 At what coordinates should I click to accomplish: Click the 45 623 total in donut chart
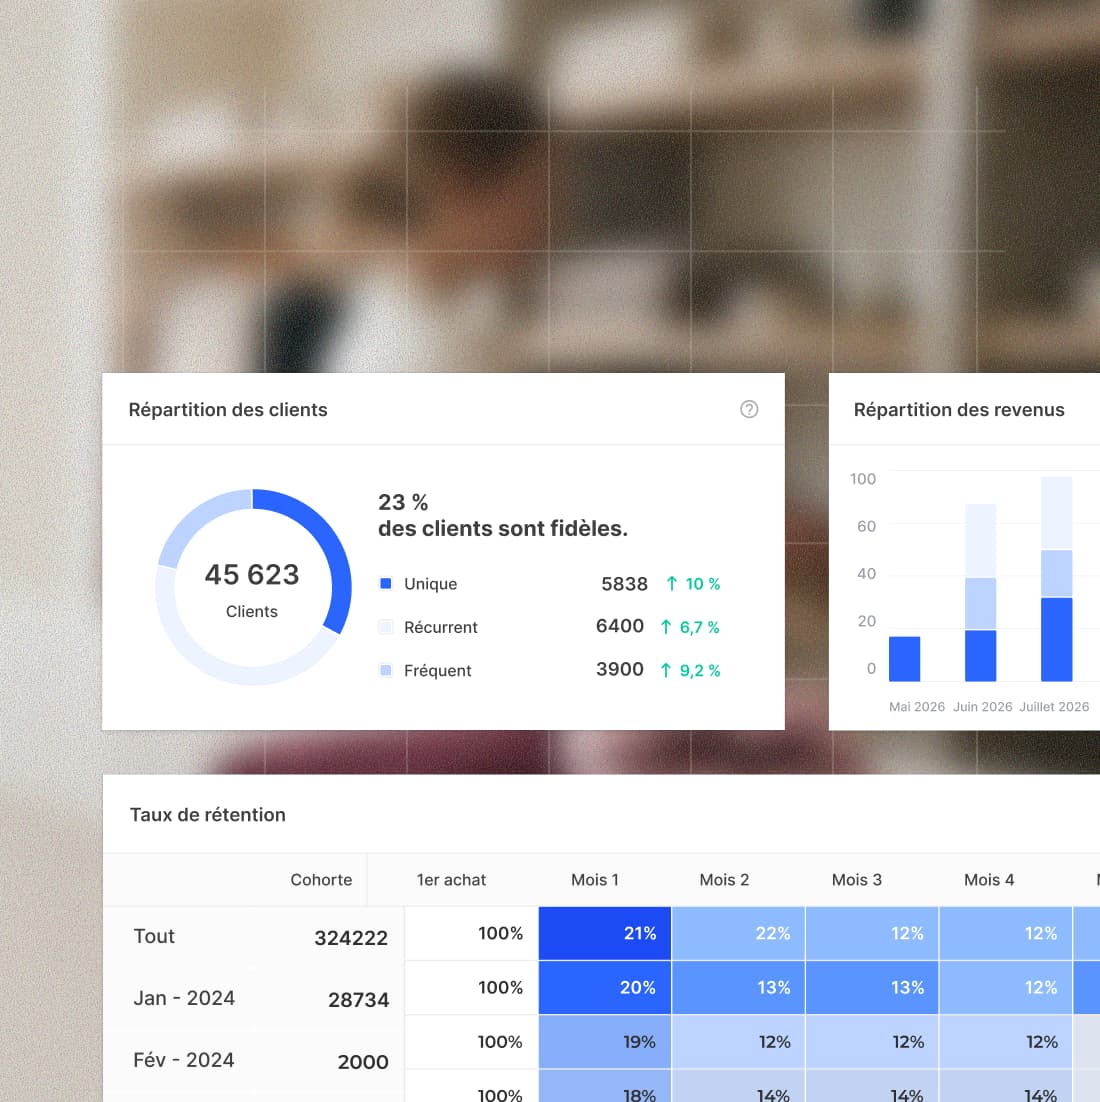252,574
